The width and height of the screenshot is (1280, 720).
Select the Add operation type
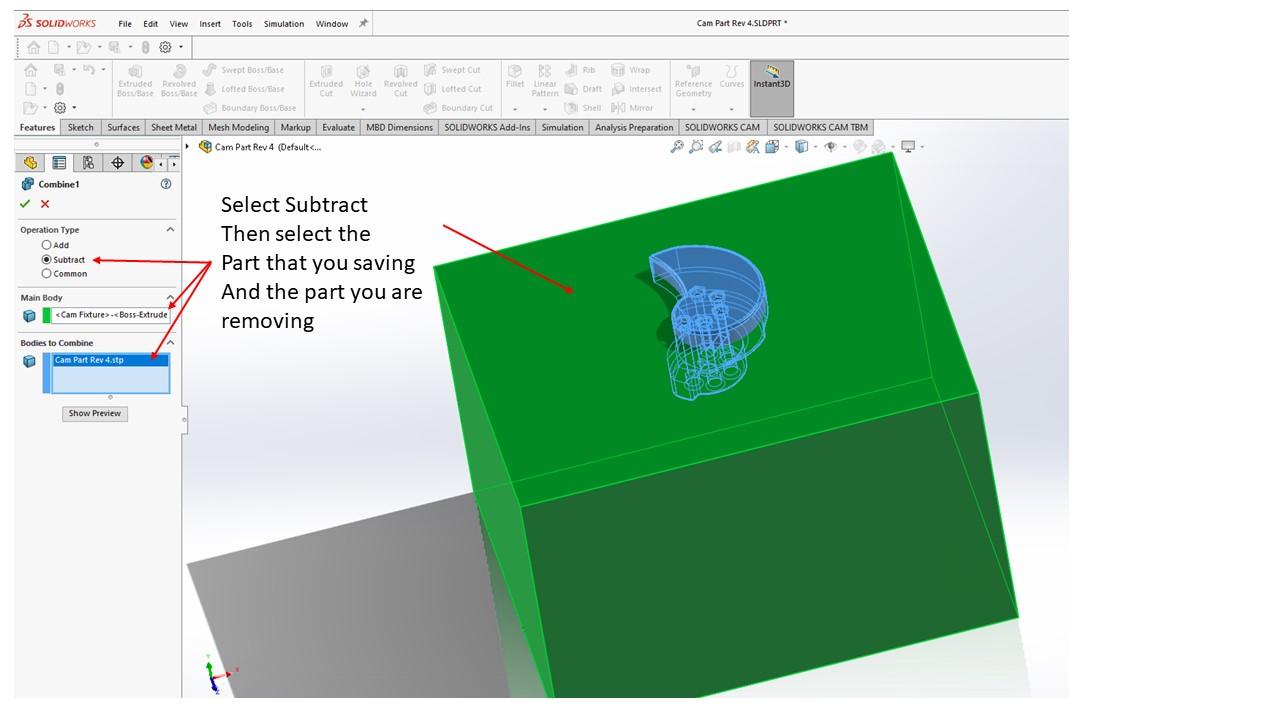click(x=47, y=245)
